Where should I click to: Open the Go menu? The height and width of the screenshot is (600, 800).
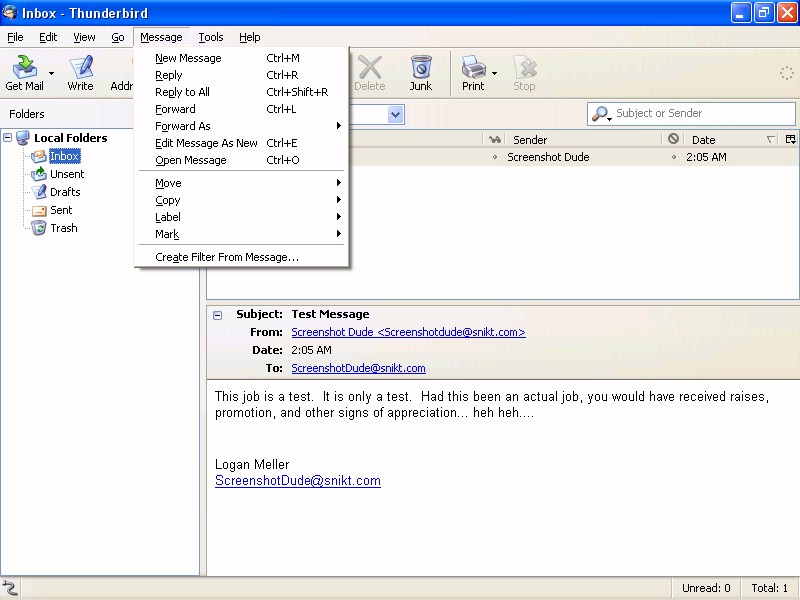[x=118, y=37]
